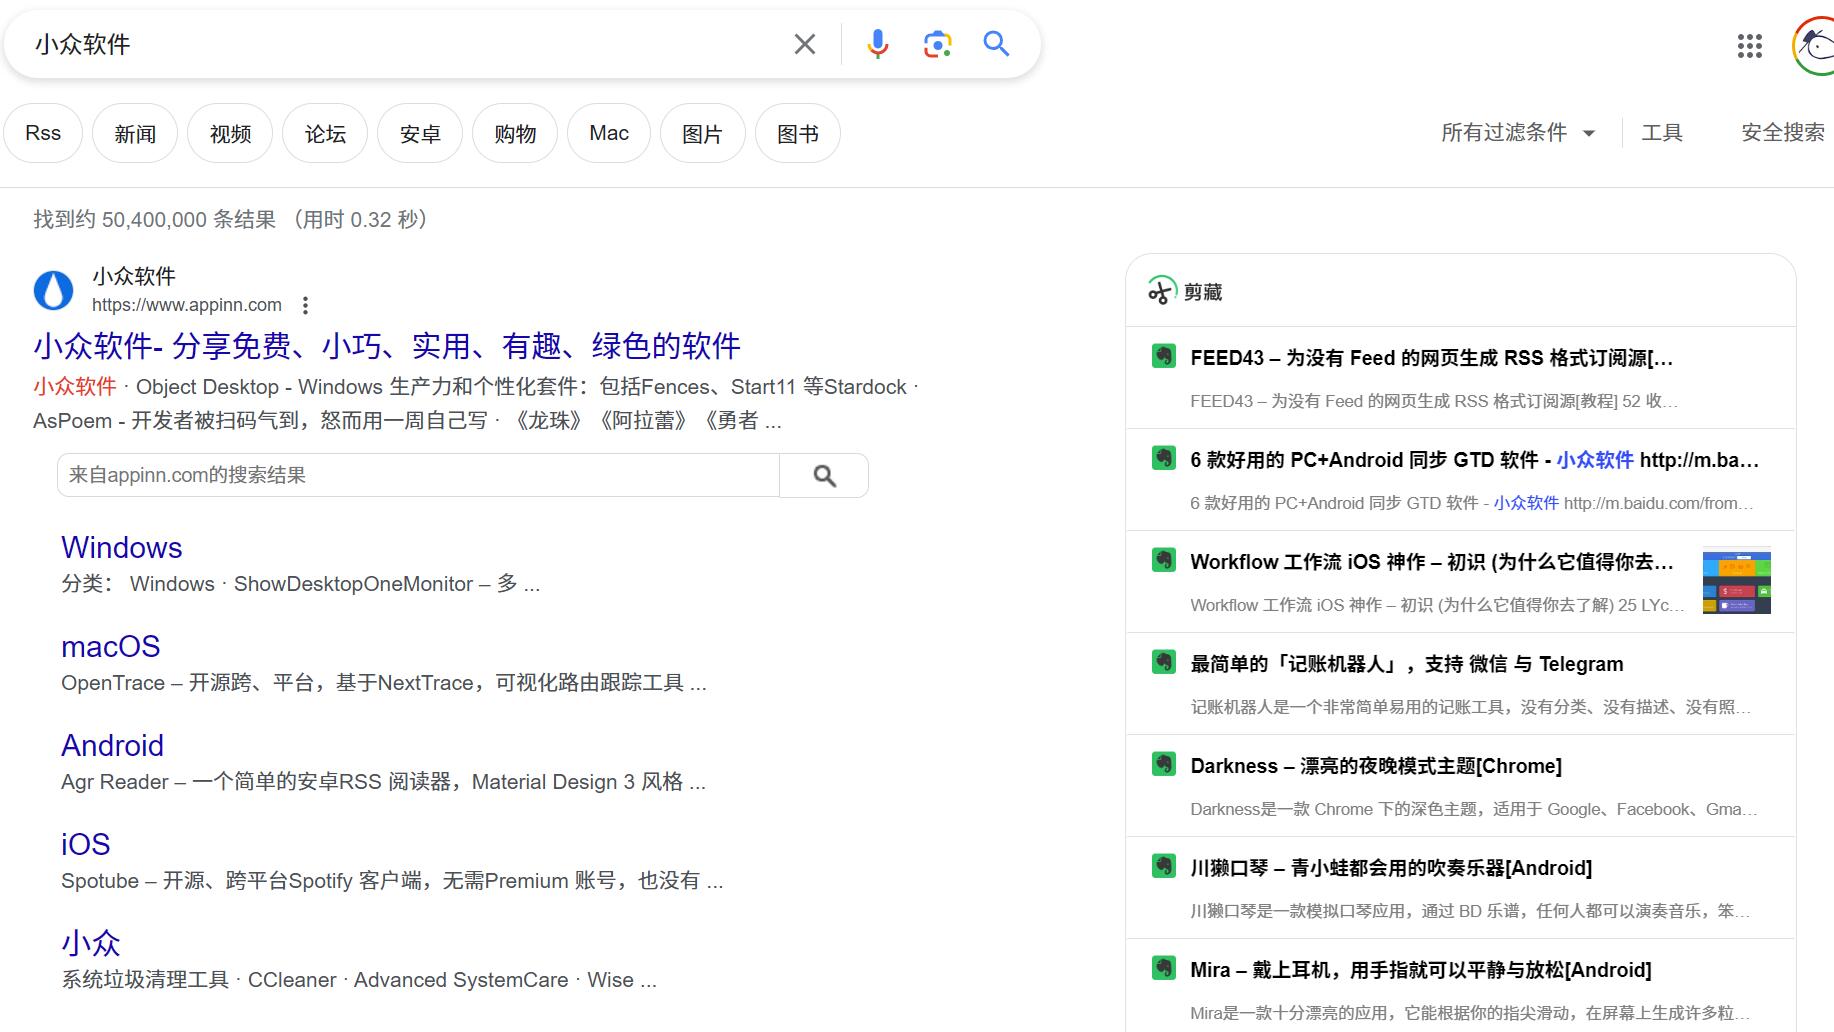Open the macOS sitelink

pyautogui.click(x=111, y=647)
